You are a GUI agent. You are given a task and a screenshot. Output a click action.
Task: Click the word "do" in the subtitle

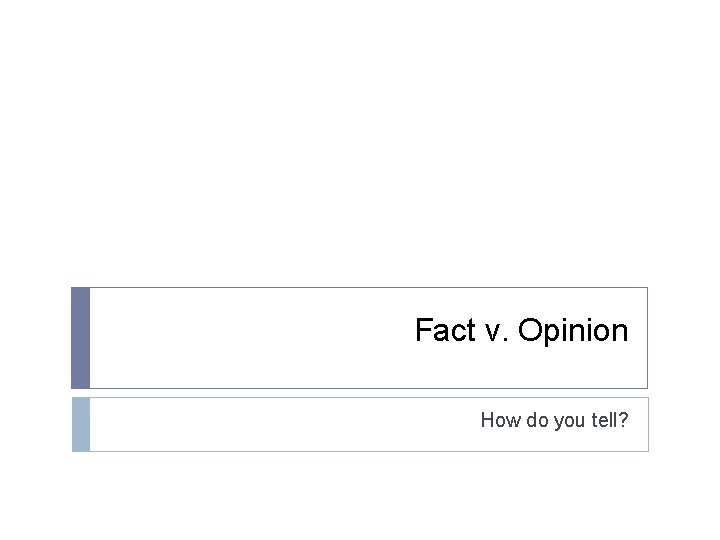(532, 420)
